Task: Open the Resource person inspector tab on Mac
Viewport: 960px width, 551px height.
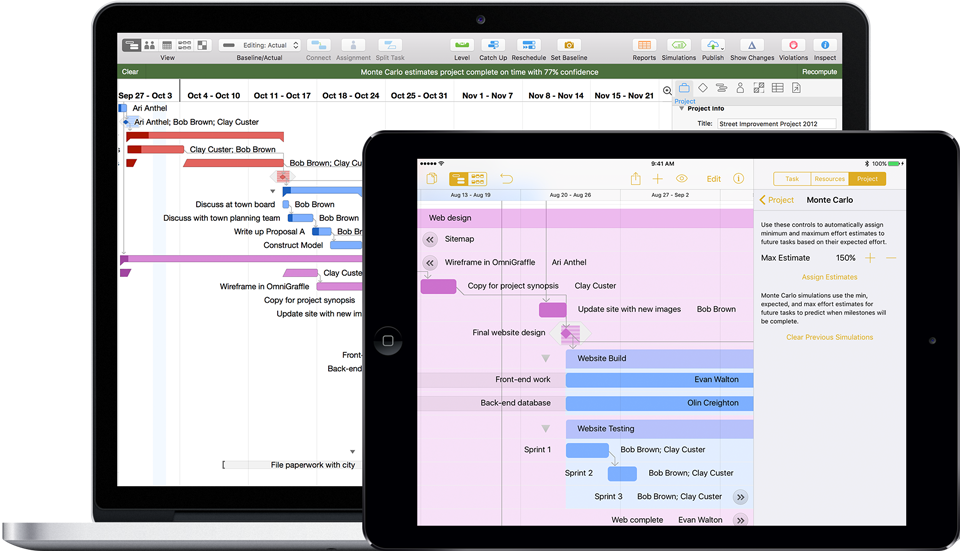Action: point(740,88)
